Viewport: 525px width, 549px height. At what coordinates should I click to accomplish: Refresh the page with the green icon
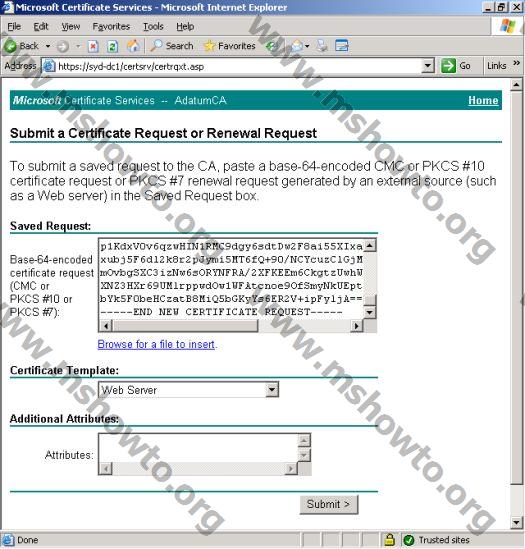(112, 46)
